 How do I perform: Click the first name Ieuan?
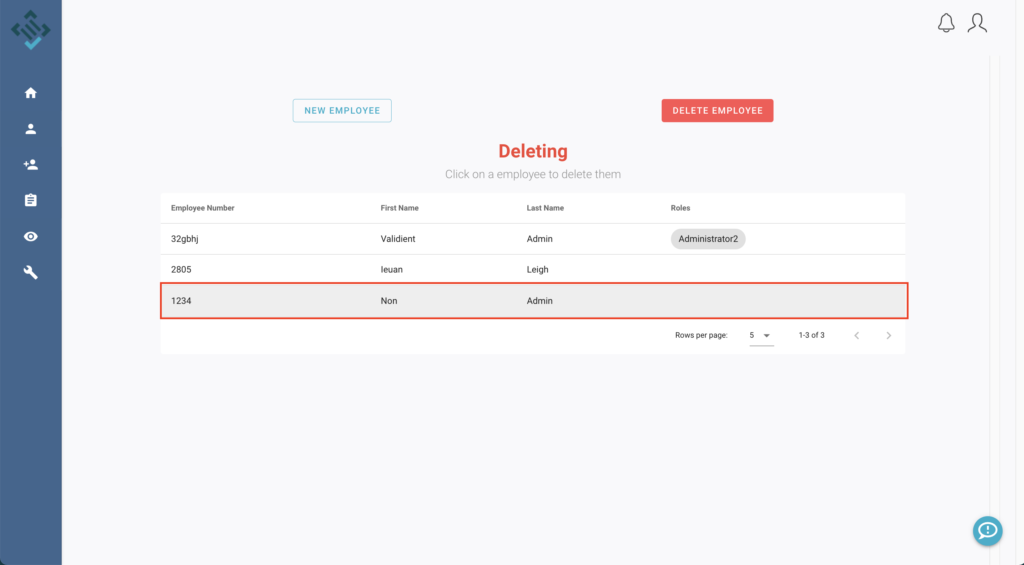pyautogui.click(x=391, y=269)
